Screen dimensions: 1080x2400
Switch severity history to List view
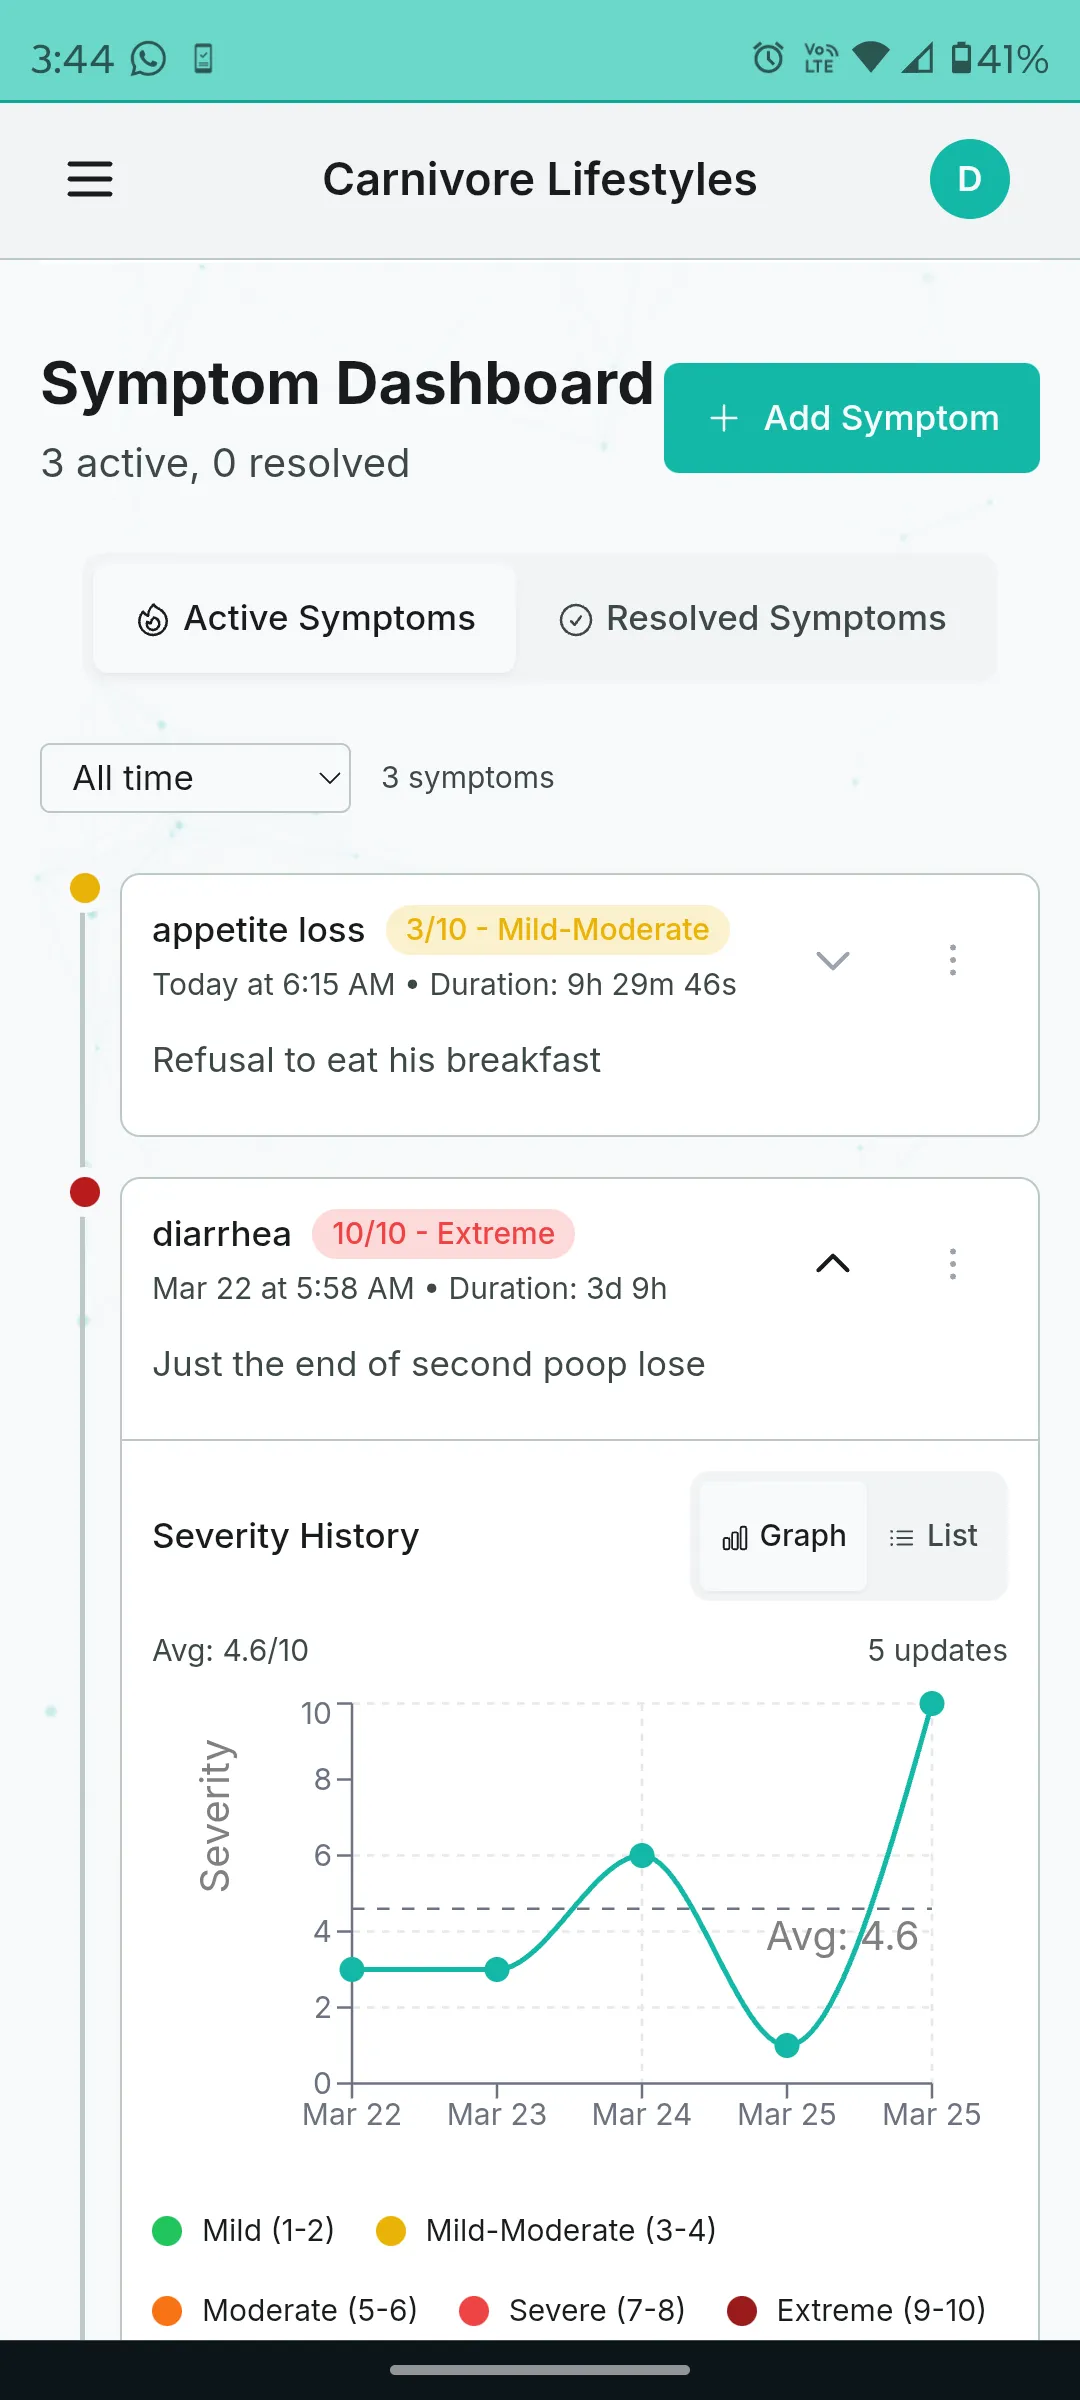tap(933, 1536)
